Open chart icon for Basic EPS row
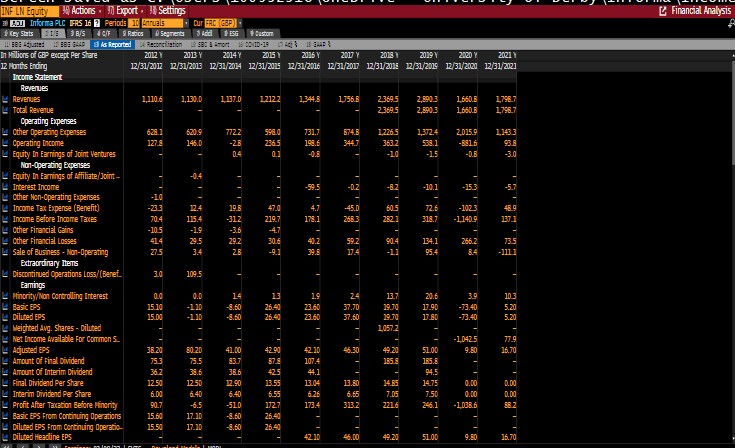The width and height of the screenshot is (735, 448). [x=5, y=307]
